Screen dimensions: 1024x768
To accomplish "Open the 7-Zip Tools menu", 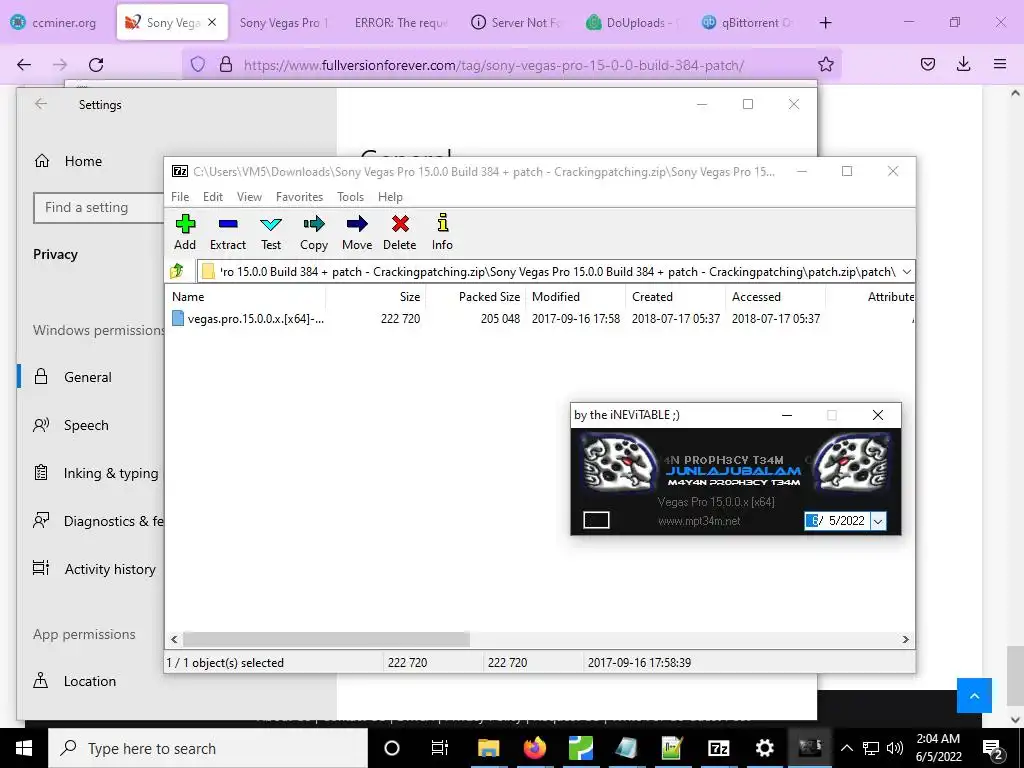I will pyautogui.click(x=350, y=197).
